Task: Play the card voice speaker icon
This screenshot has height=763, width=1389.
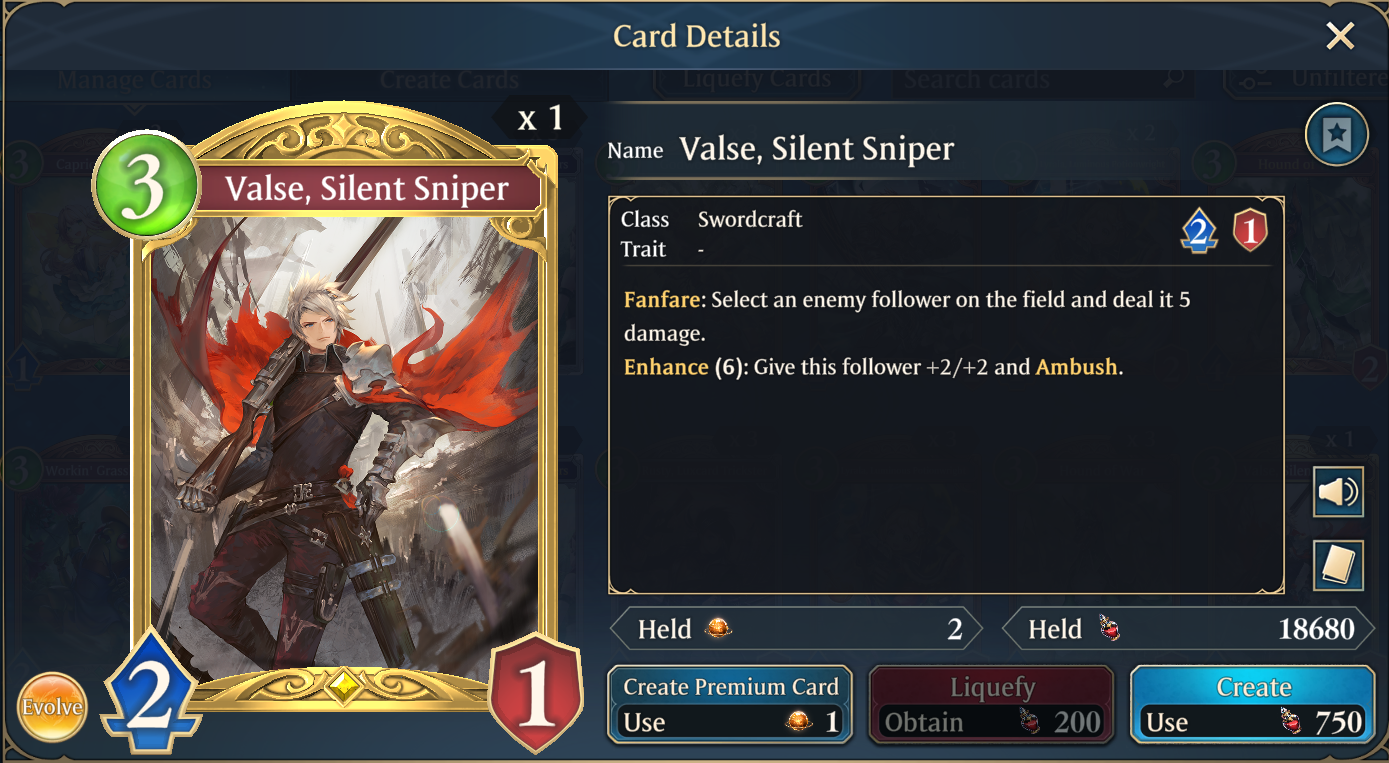Action: pos(1338,492)
